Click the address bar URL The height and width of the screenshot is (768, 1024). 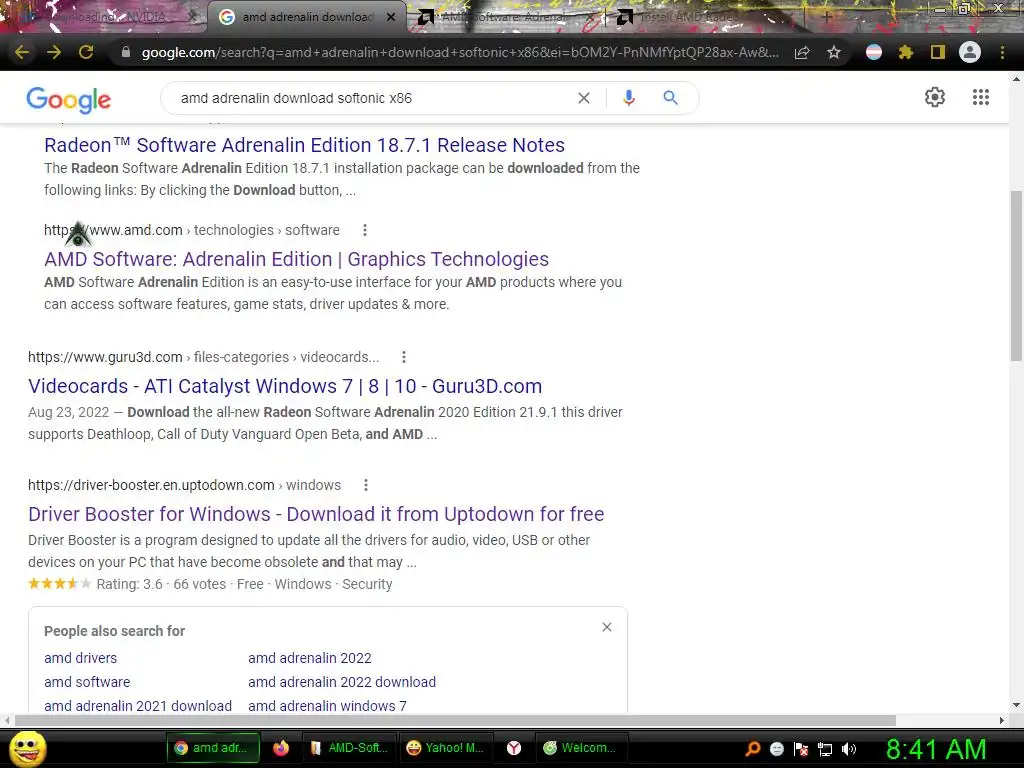(x=459, y=52)
